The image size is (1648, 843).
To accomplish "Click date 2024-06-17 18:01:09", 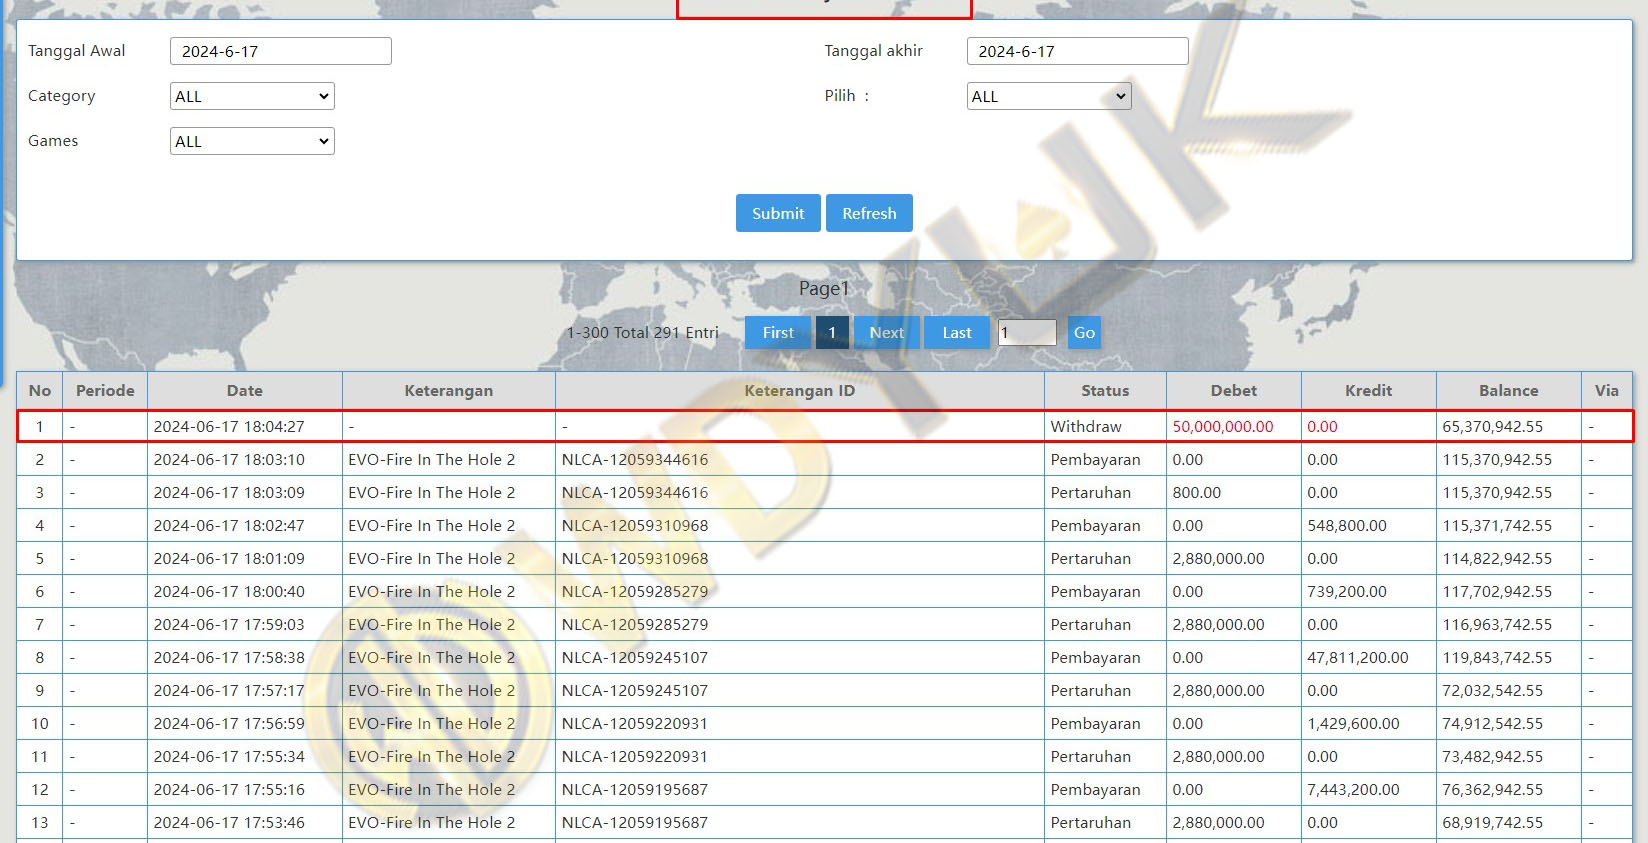I will coord(229,558).
